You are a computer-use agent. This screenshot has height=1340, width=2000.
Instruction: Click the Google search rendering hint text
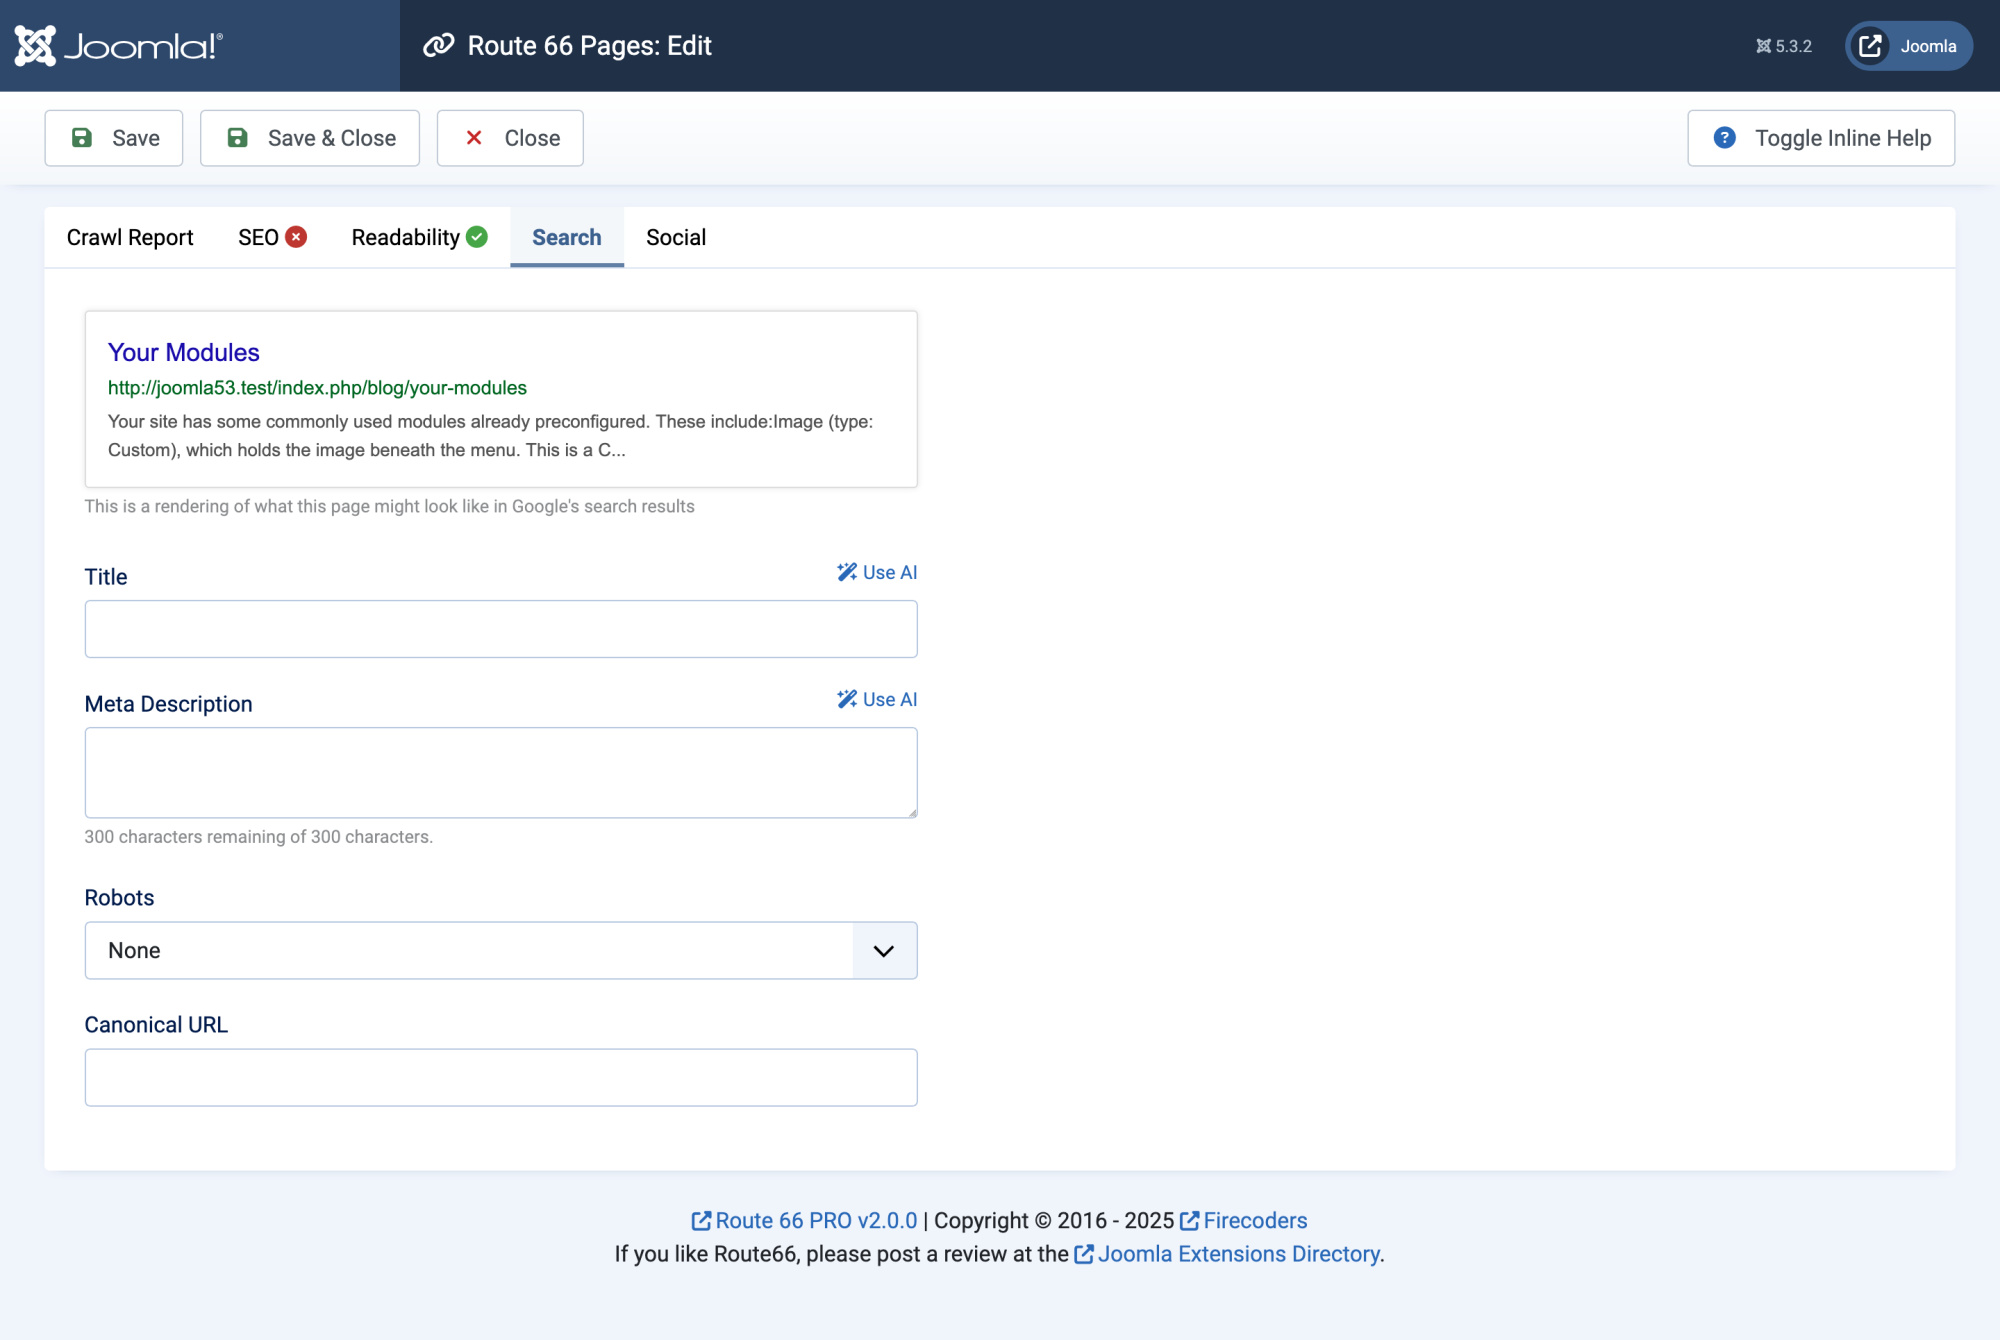(389, 507)
